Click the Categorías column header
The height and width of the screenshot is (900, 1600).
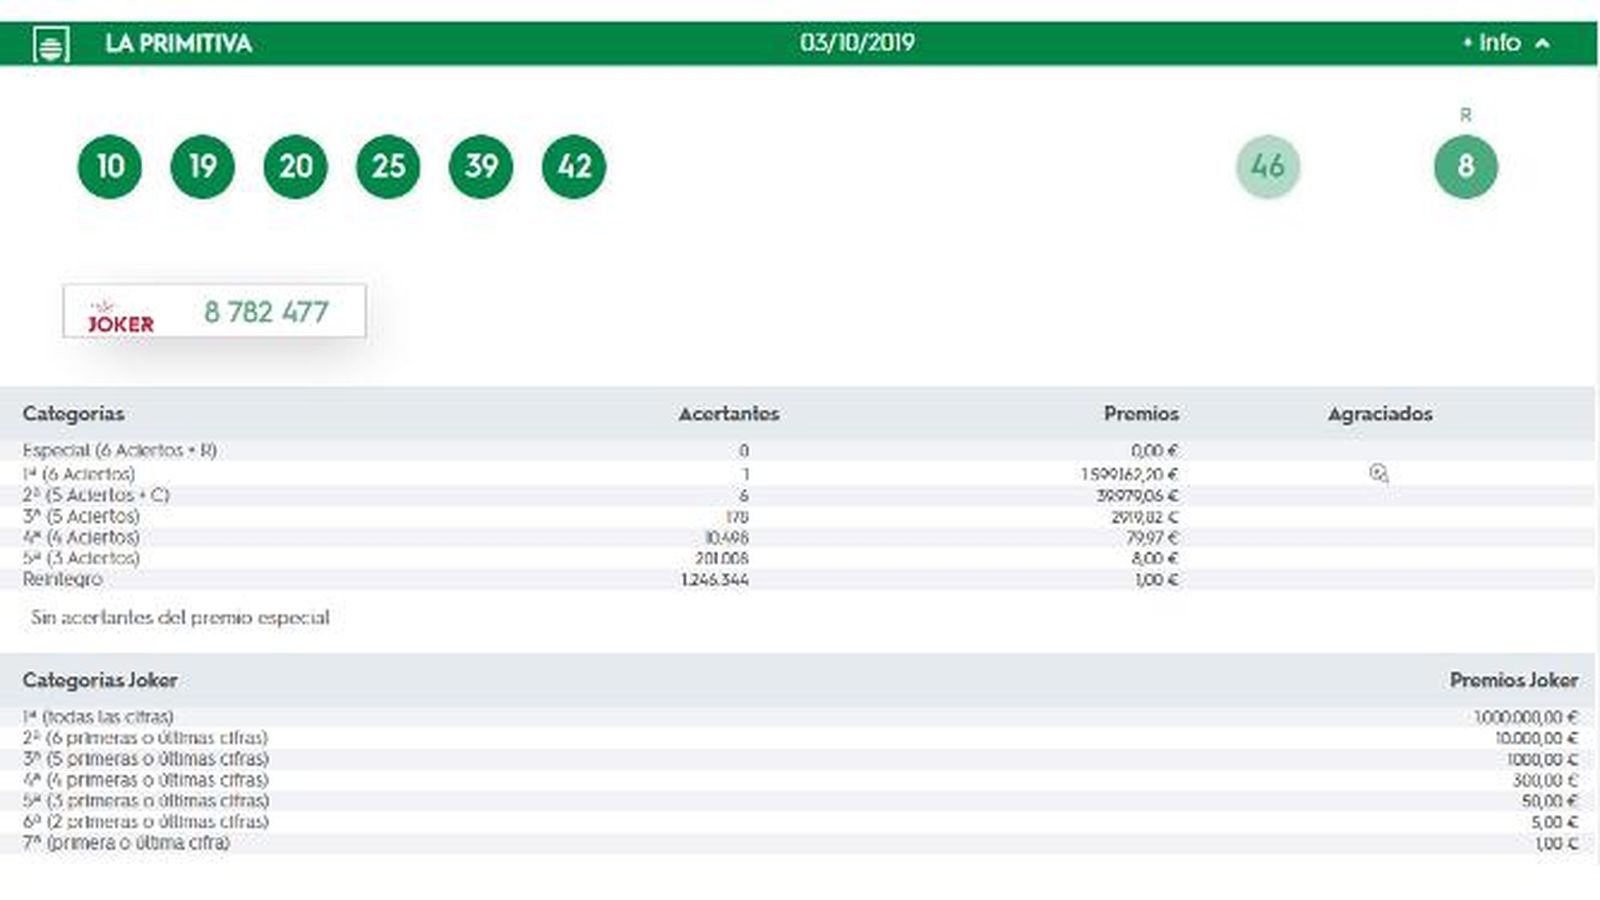click(x=74, y=414)
